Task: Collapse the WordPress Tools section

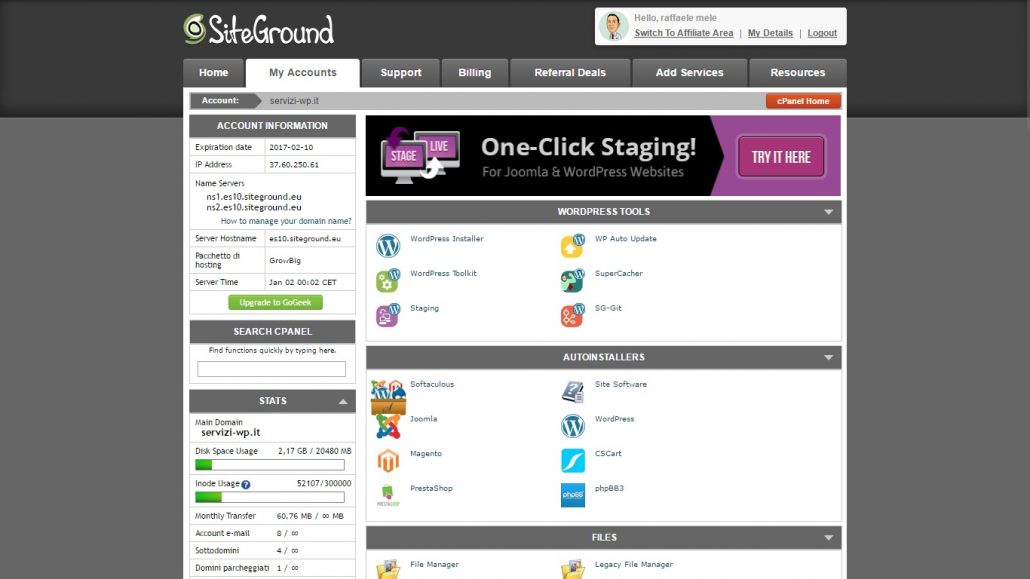Action: [x=828, y=212]
